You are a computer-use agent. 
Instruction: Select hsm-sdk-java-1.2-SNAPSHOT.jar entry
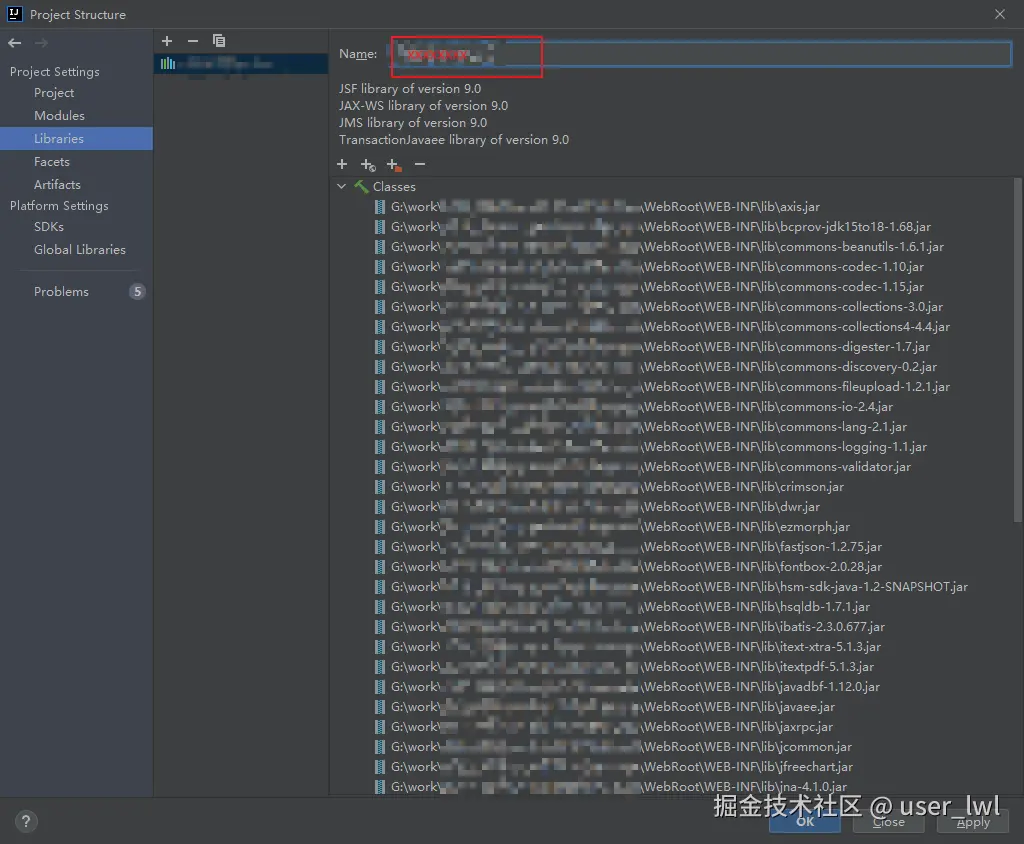pos(671,587)
